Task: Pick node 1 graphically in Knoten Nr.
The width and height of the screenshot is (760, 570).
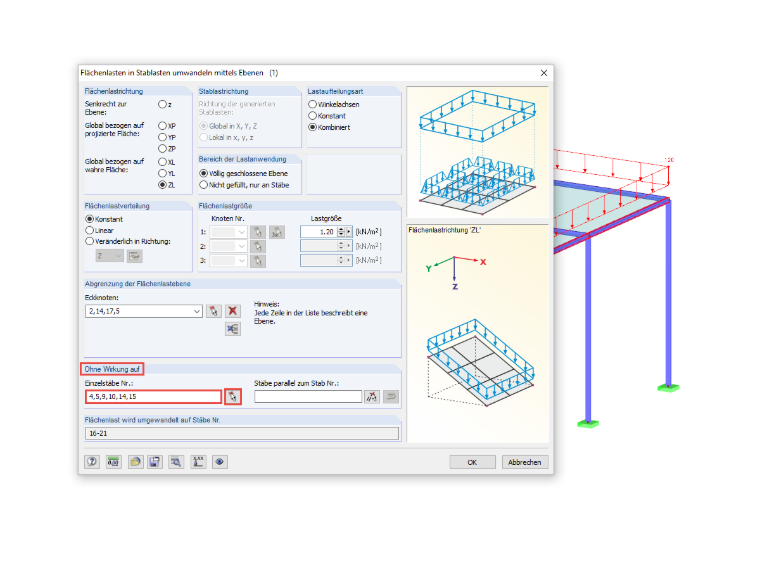Action: tap(258, 232)
